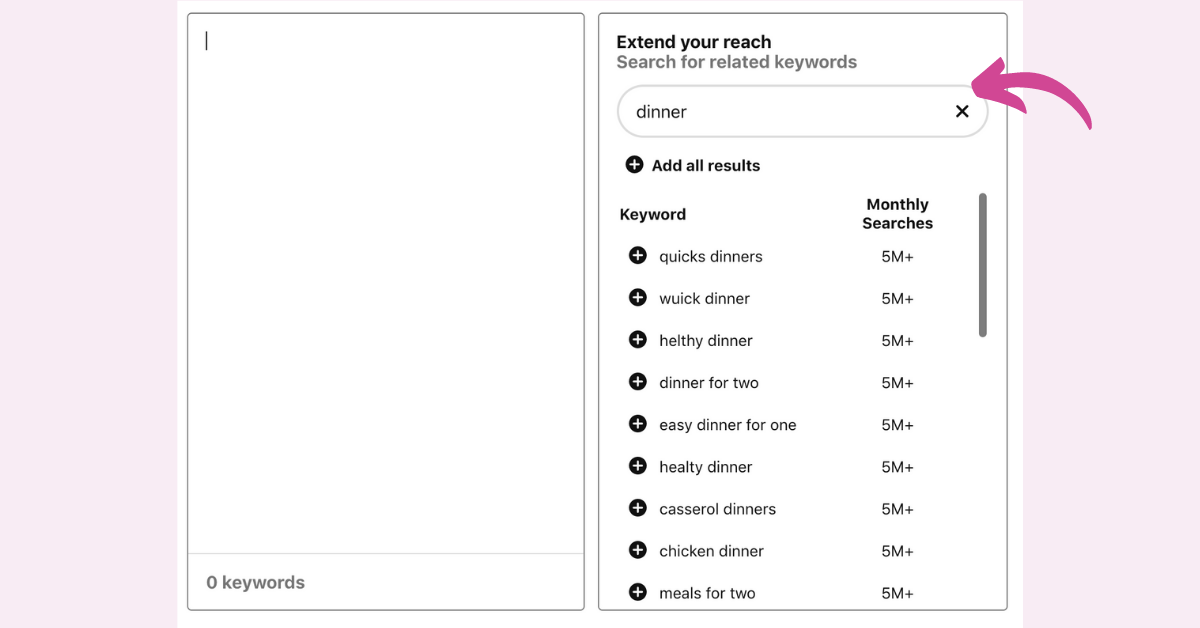
Task: Add the 'helthy dinner' keyword plus icon
Action: tap(637, 339)
